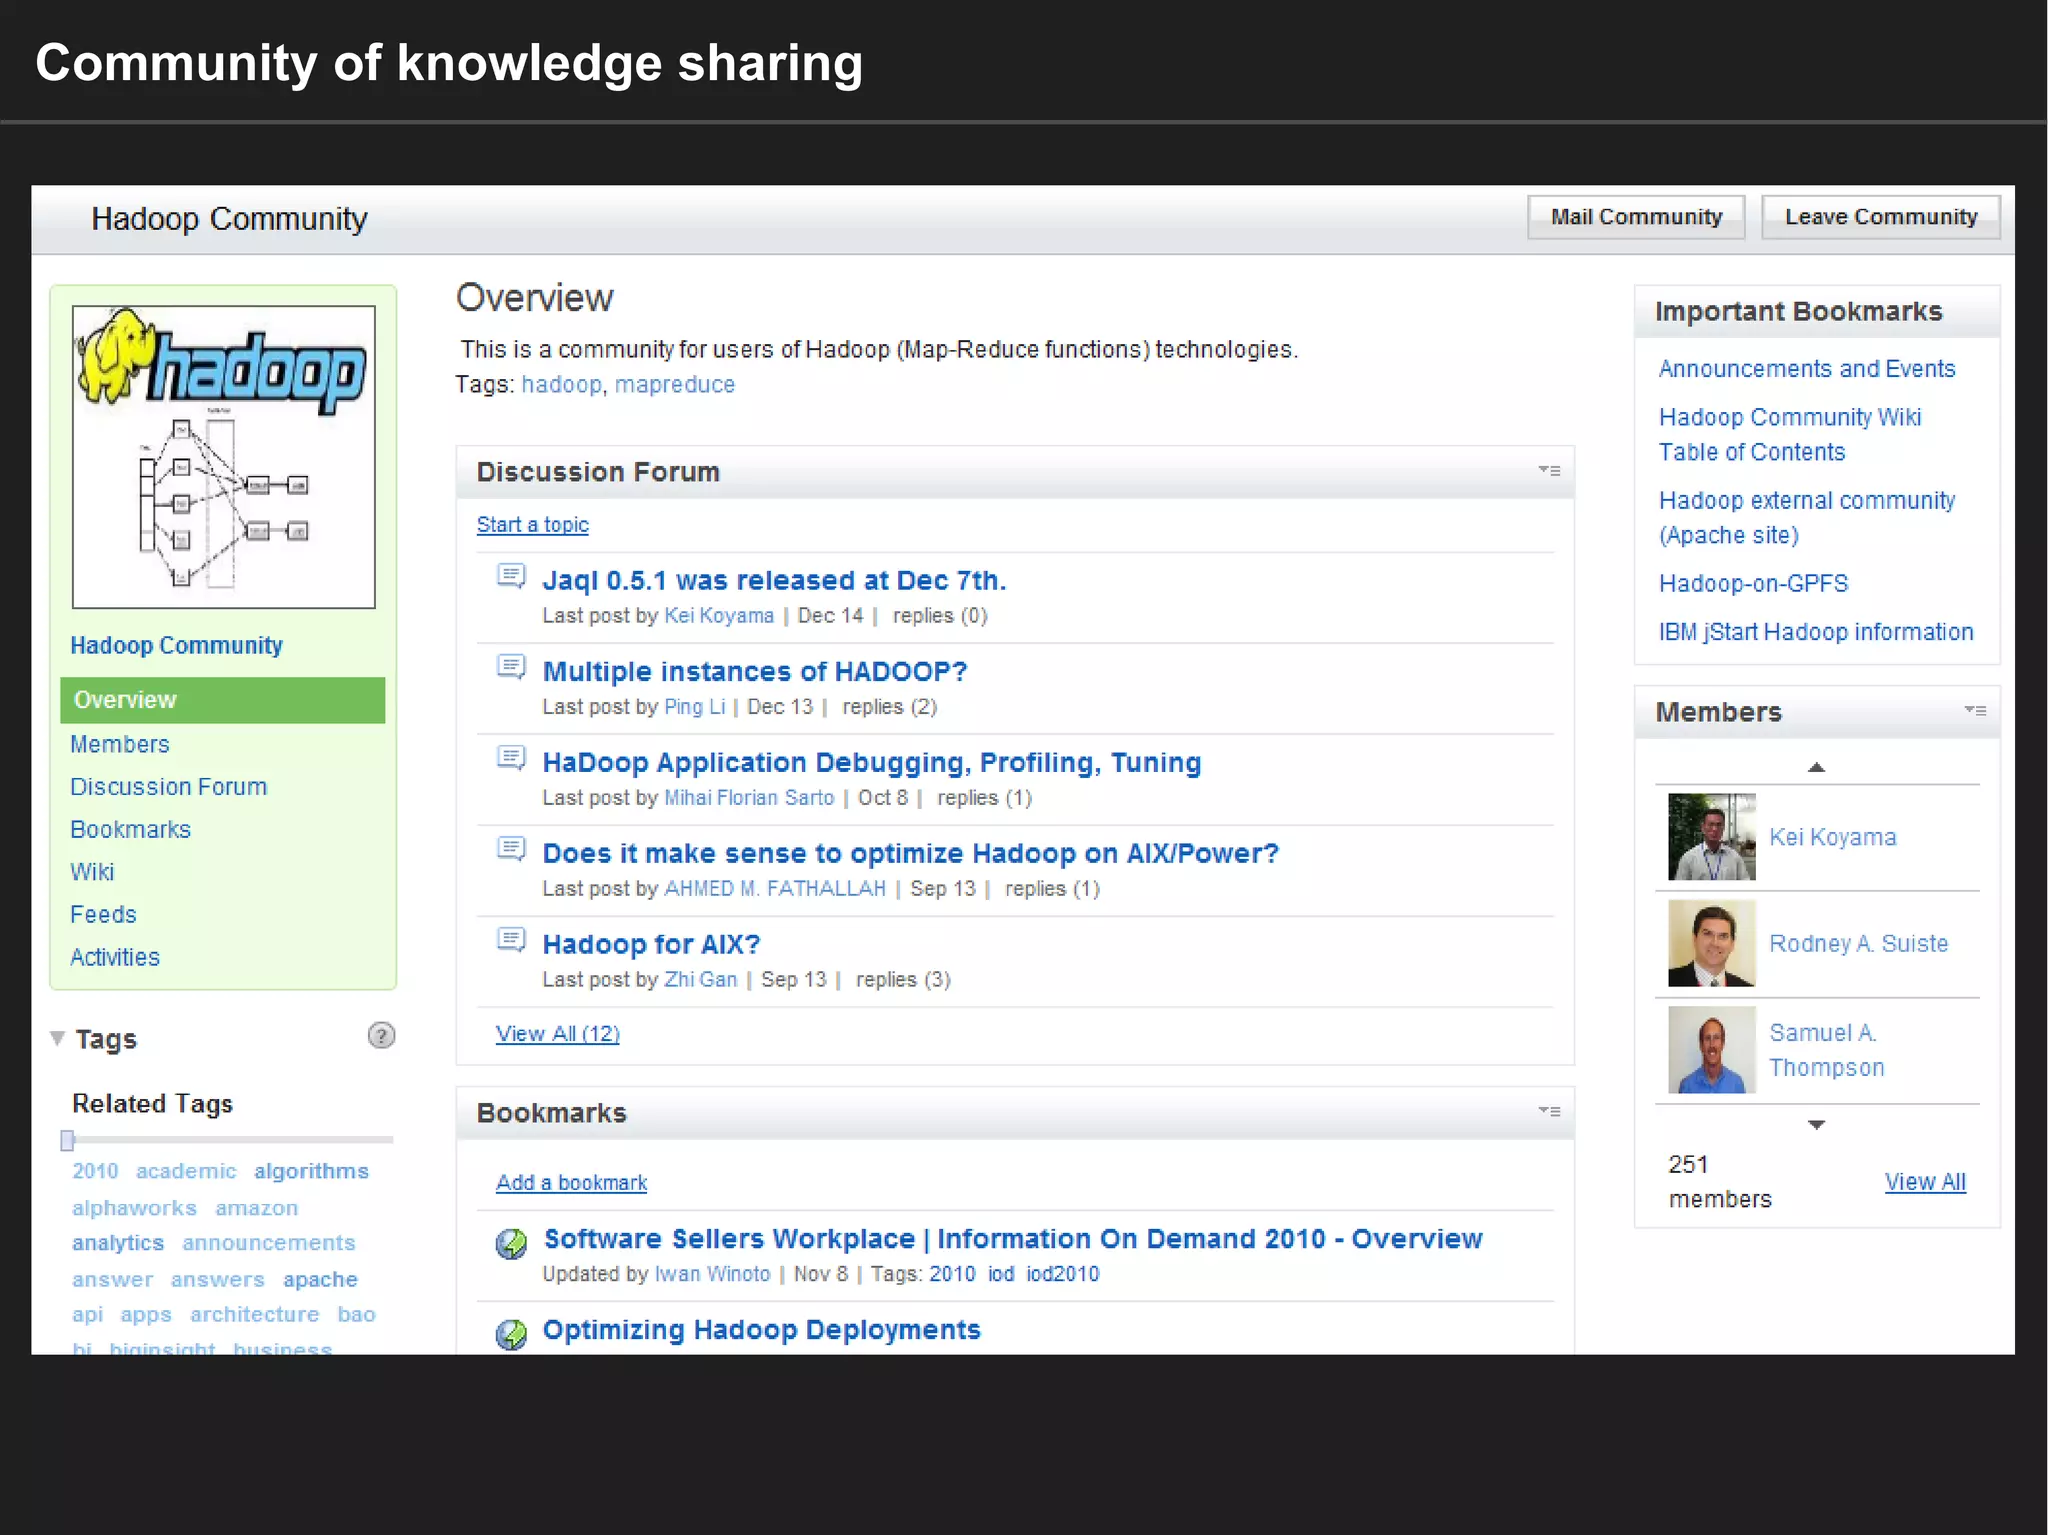Click bookmark icon beside Software Sellers Workplace
This screenshot has height=1535, width=2048.
(x=511, y=1243)
